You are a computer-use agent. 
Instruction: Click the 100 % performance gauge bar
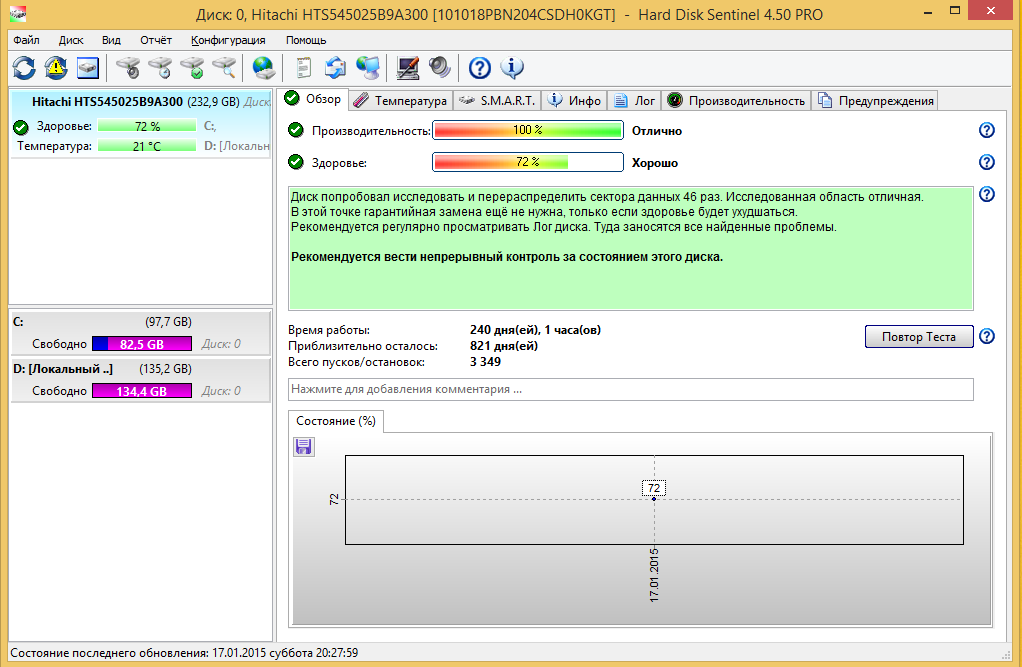pyautogui.click(x=528, y=130)
